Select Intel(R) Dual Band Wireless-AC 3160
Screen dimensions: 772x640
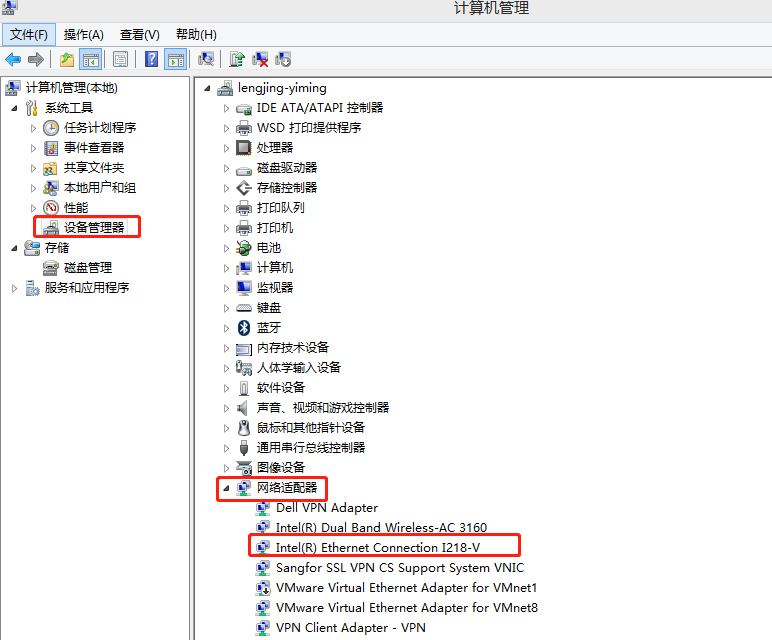click(x=381, y=528)
